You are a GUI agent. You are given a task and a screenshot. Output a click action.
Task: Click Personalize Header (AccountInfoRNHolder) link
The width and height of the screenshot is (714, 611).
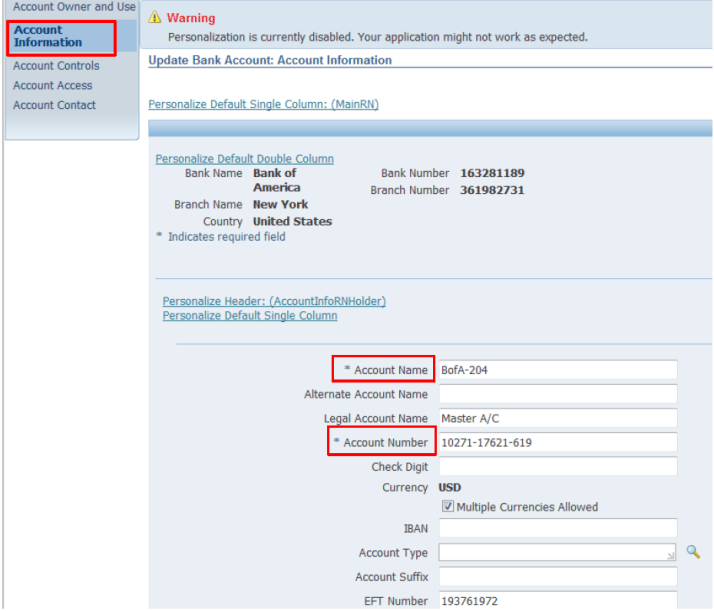[274, 301]
